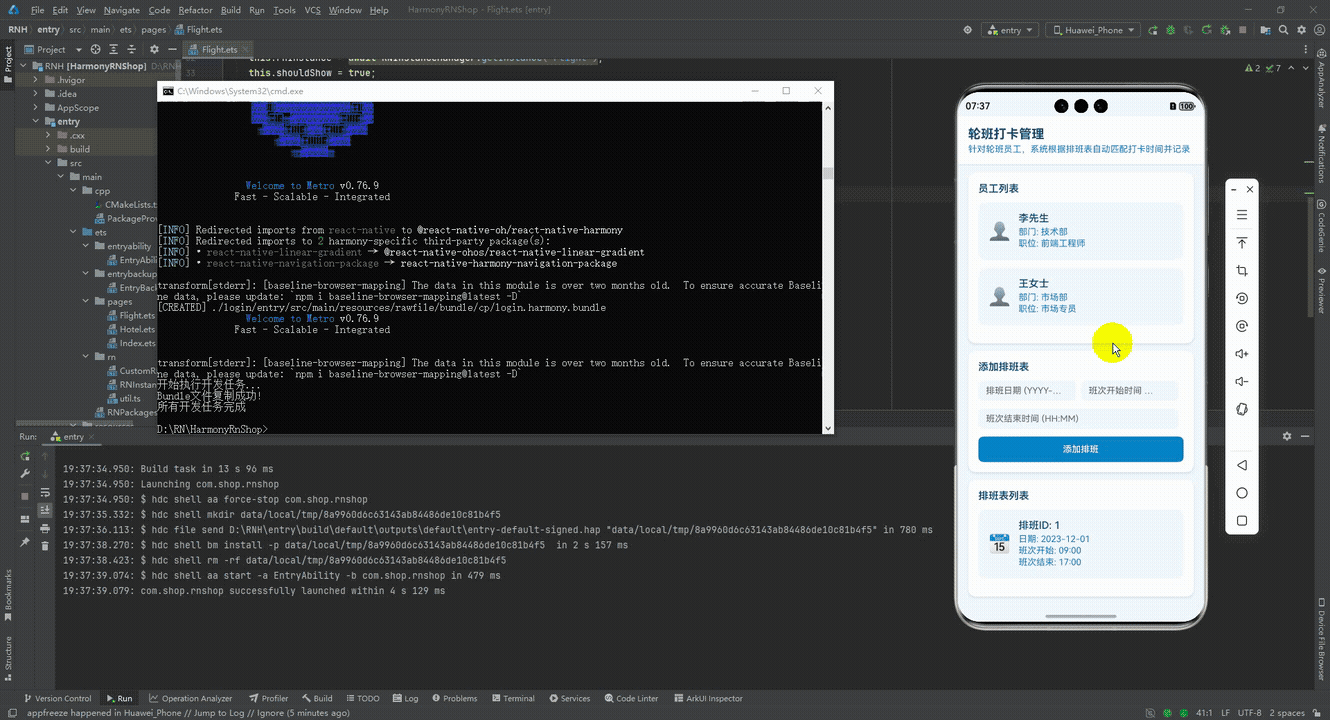
Task: Open the Refactor menu
Action: [195, 10]
